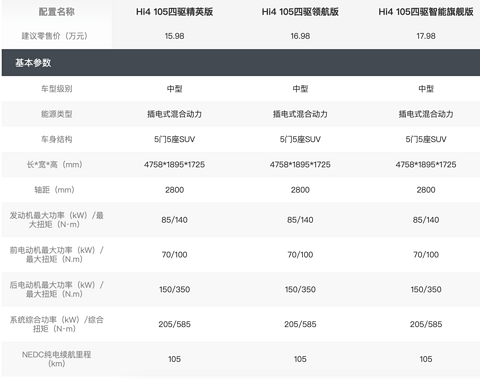Click the 15.98 price value
Viewport: 480px width, 379px height.
pyautogui.click(x=174, y=36)
